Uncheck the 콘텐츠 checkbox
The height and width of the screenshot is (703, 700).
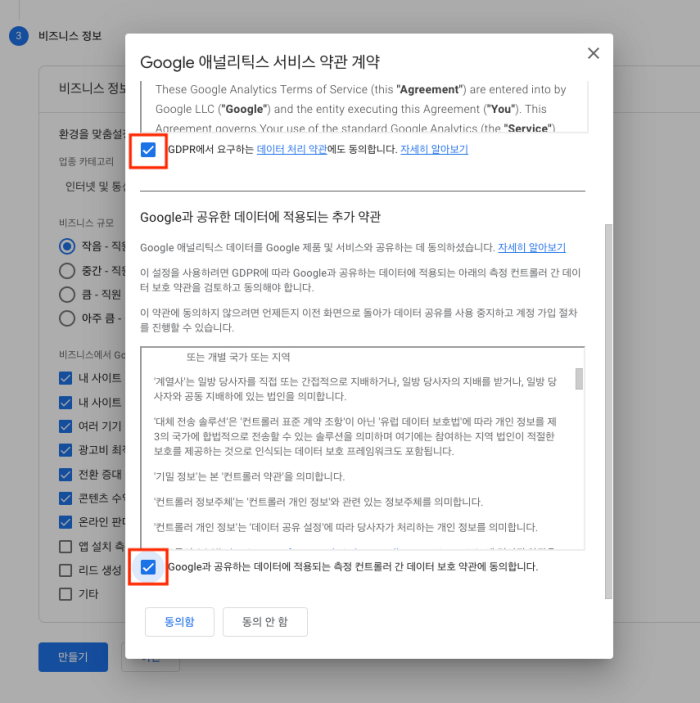65,498
